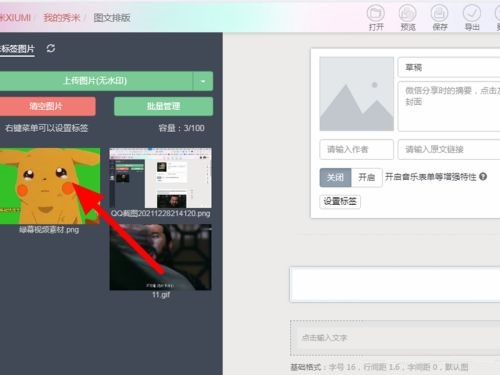Open 批量管理 batch management
Viewport: 500px width, 375px height.
(x=163, y=106)
